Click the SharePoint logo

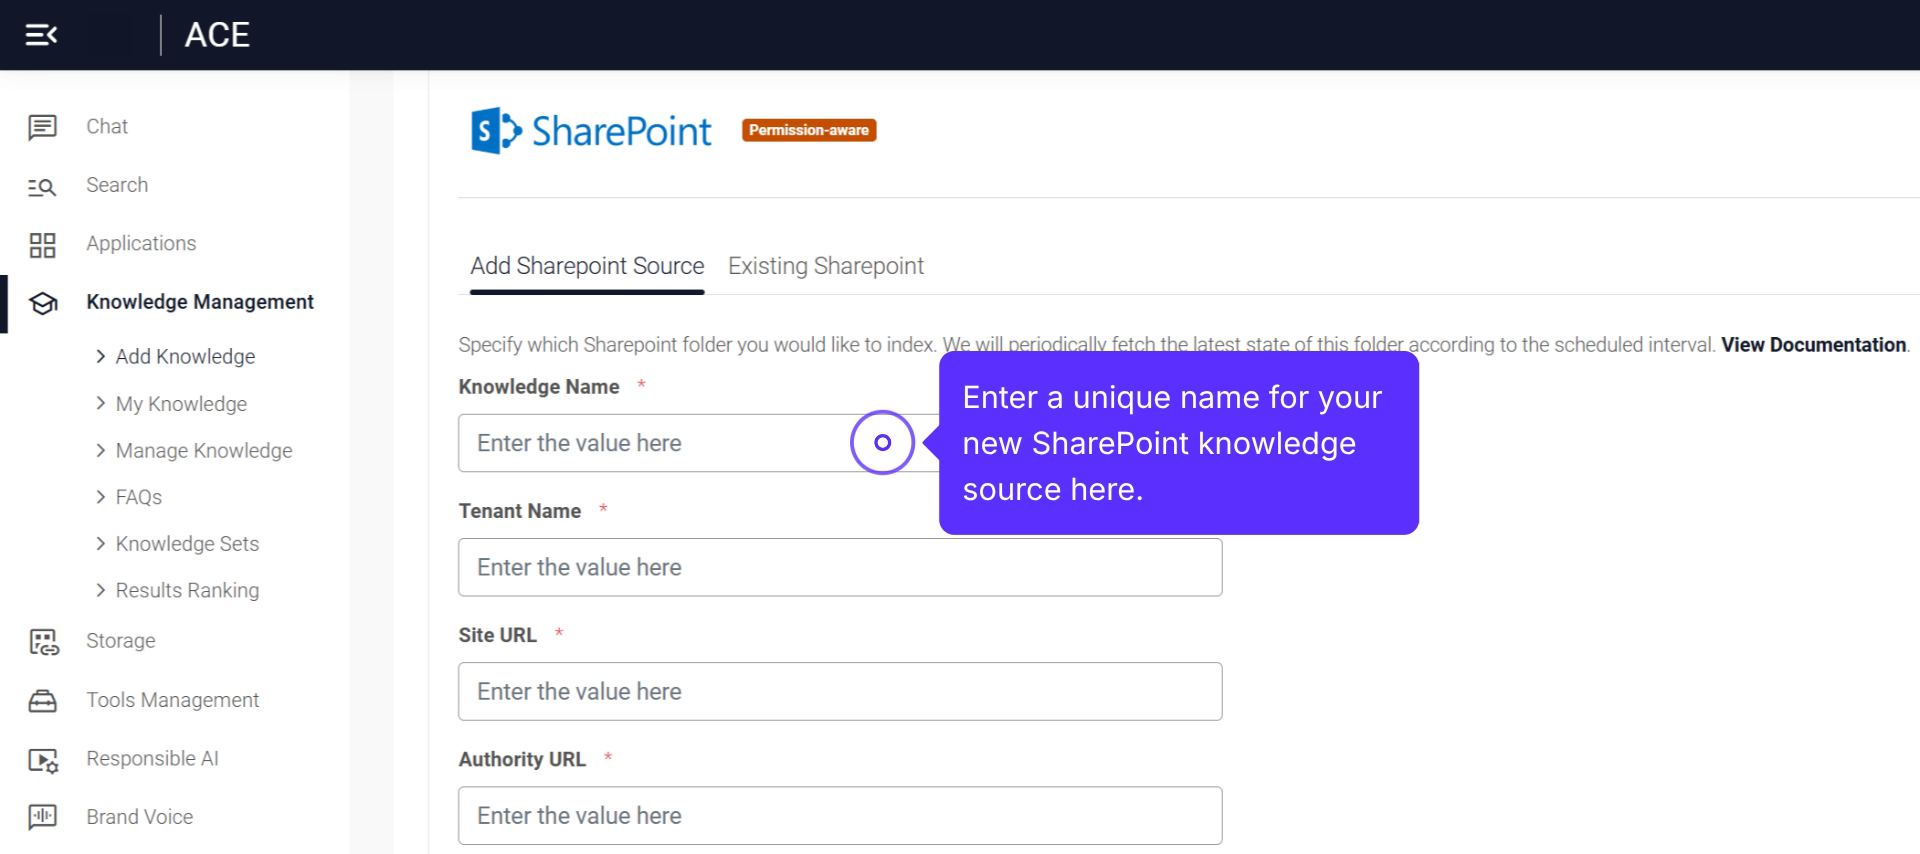click(591, 131)
